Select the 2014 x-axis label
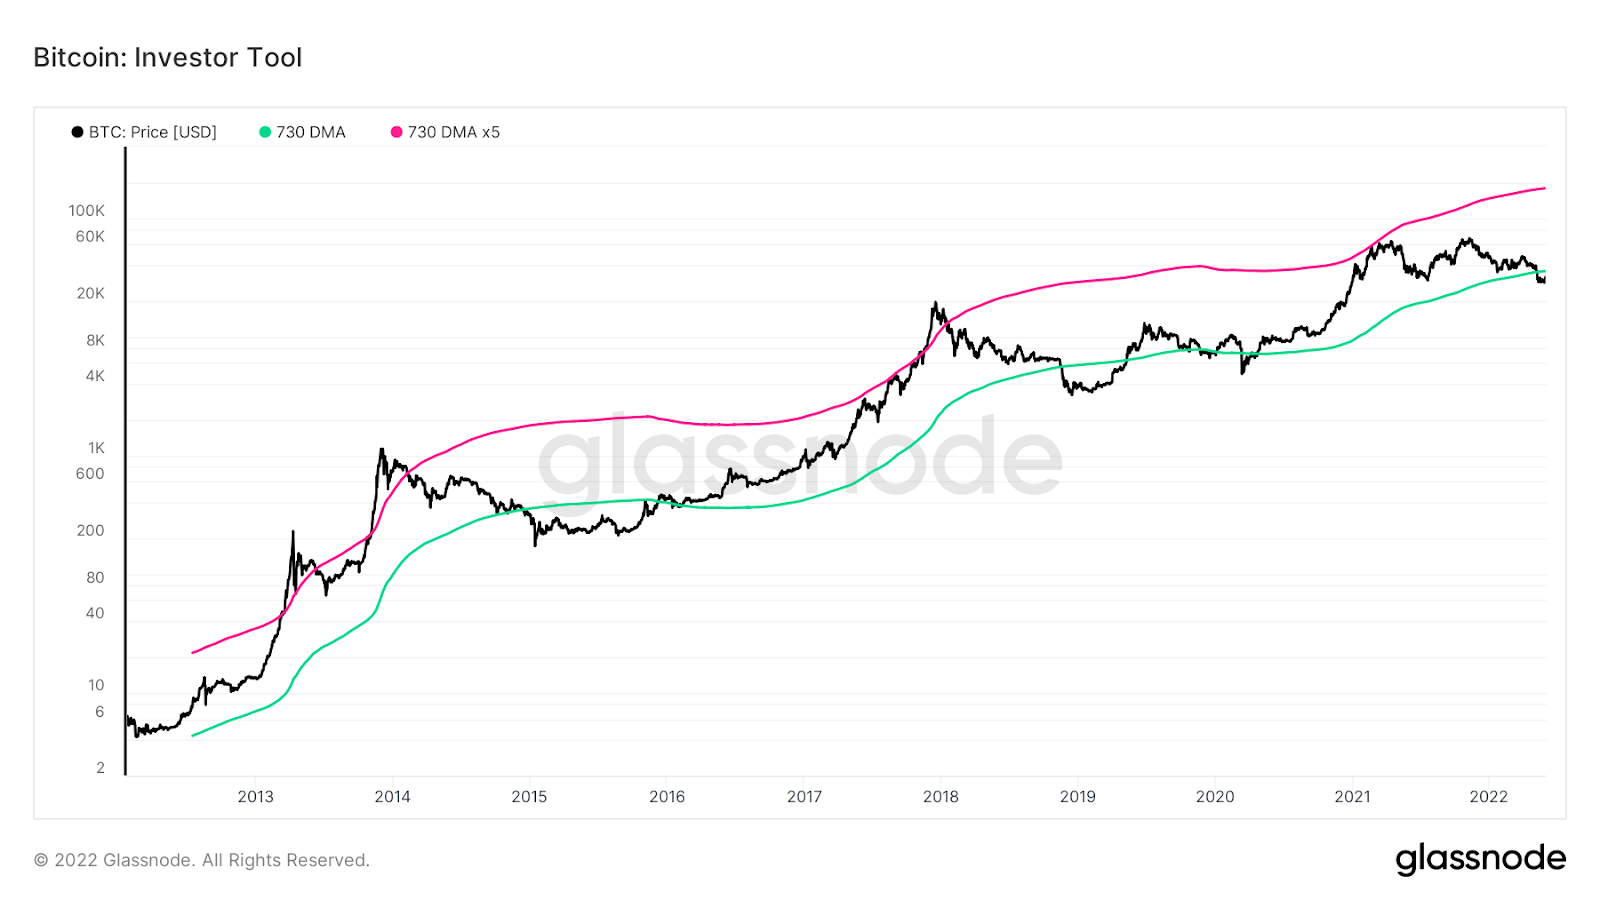Screen dimensions: 1600x900 click(x=392, y=797)
